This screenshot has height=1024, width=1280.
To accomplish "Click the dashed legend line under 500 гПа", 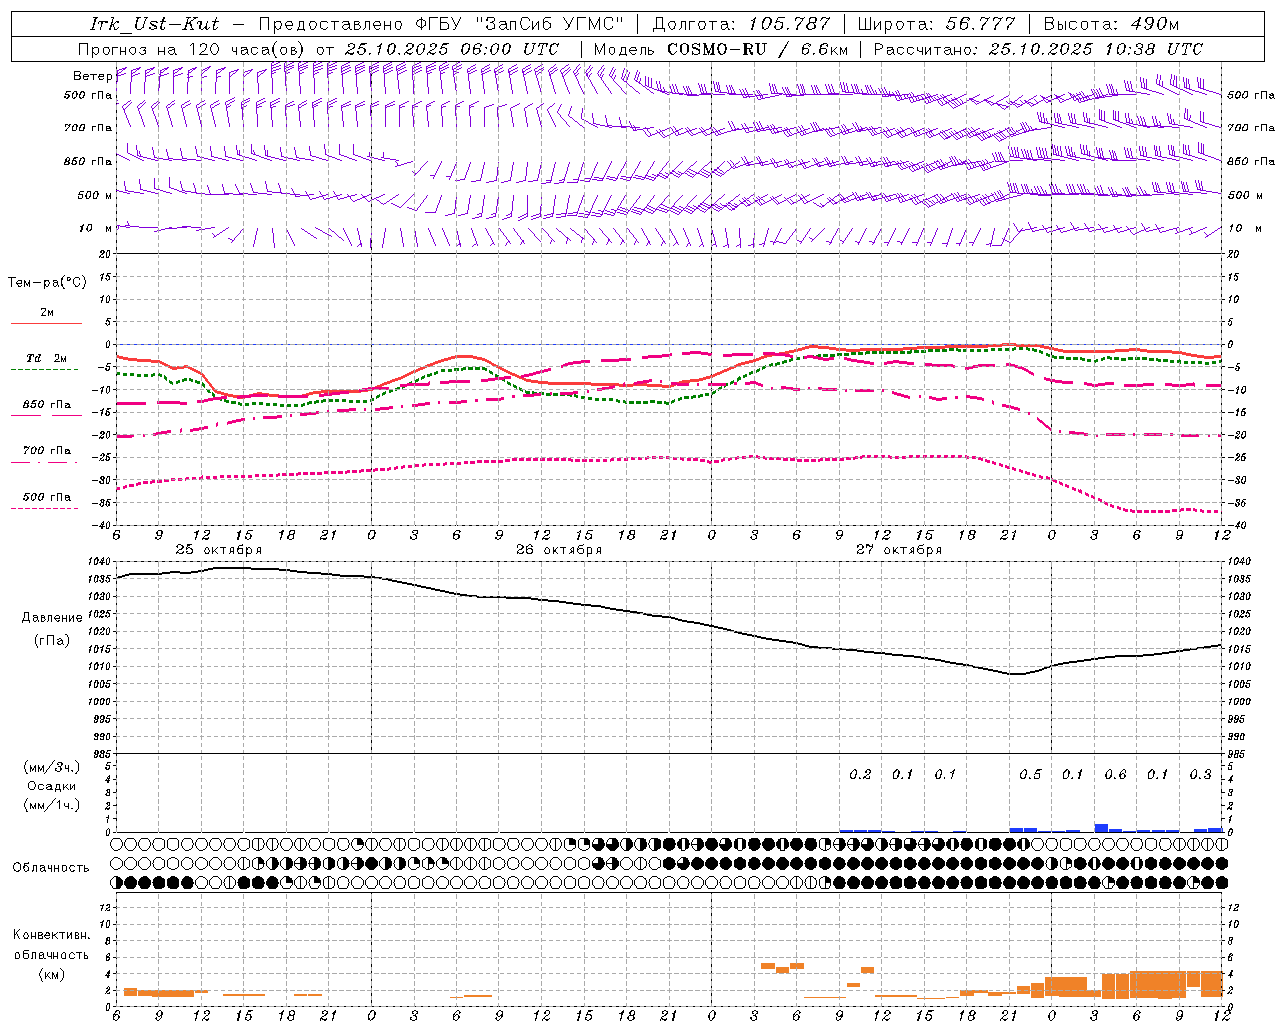I will click(46, 508).
